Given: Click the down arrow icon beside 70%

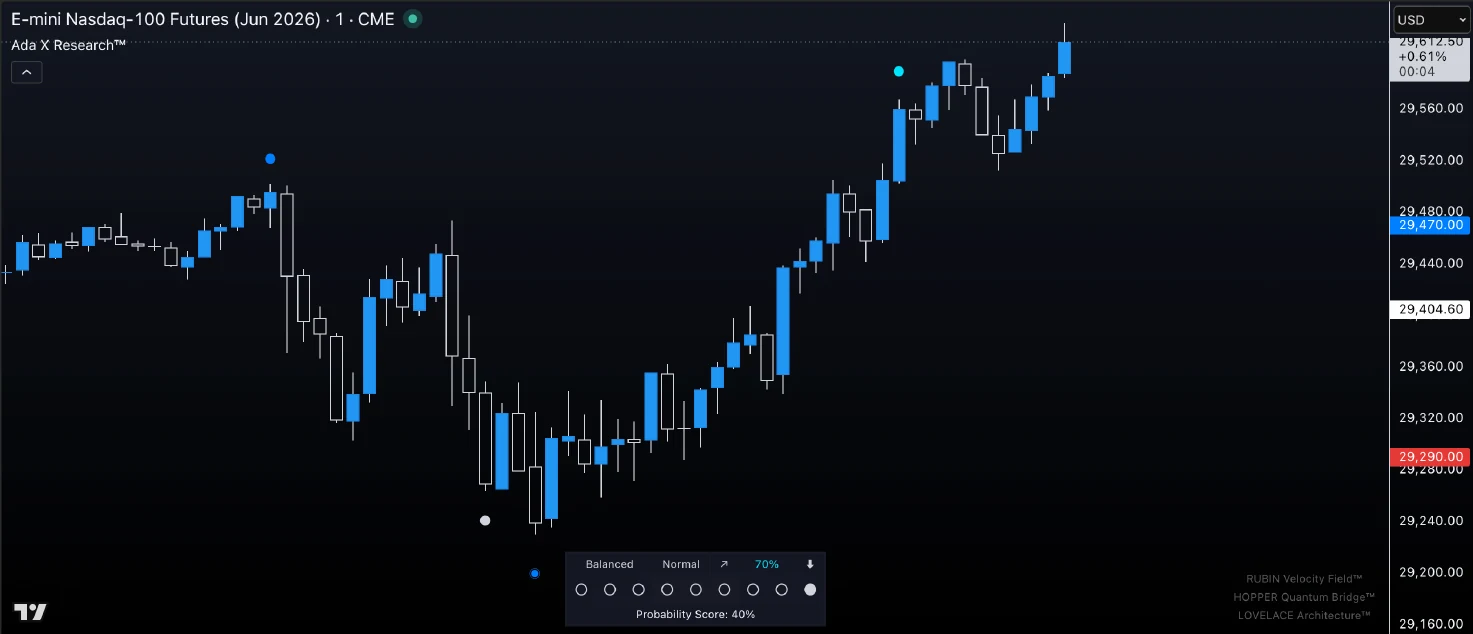Looking at the screenshot, I should (x=810, y=564).
